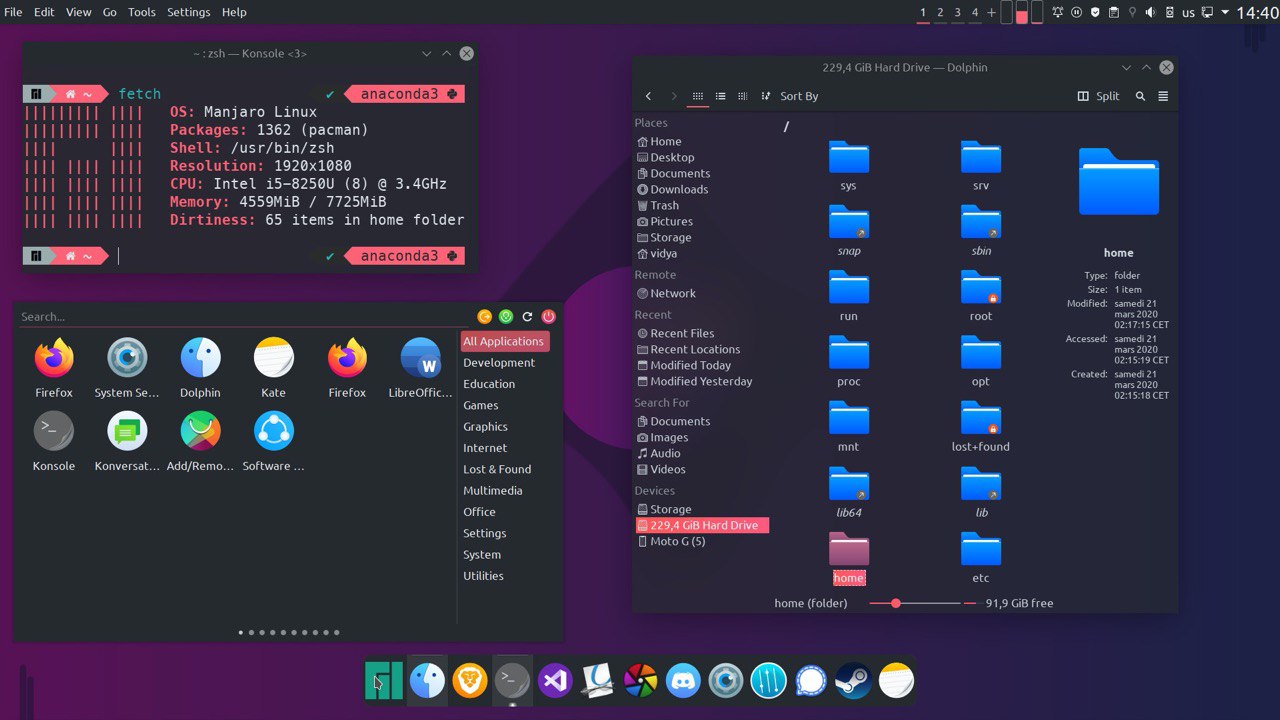This screenshot has width=1280, height=720.
Task: Open the Sort By dropdown in Dolphin
Action: coord(790,96)
